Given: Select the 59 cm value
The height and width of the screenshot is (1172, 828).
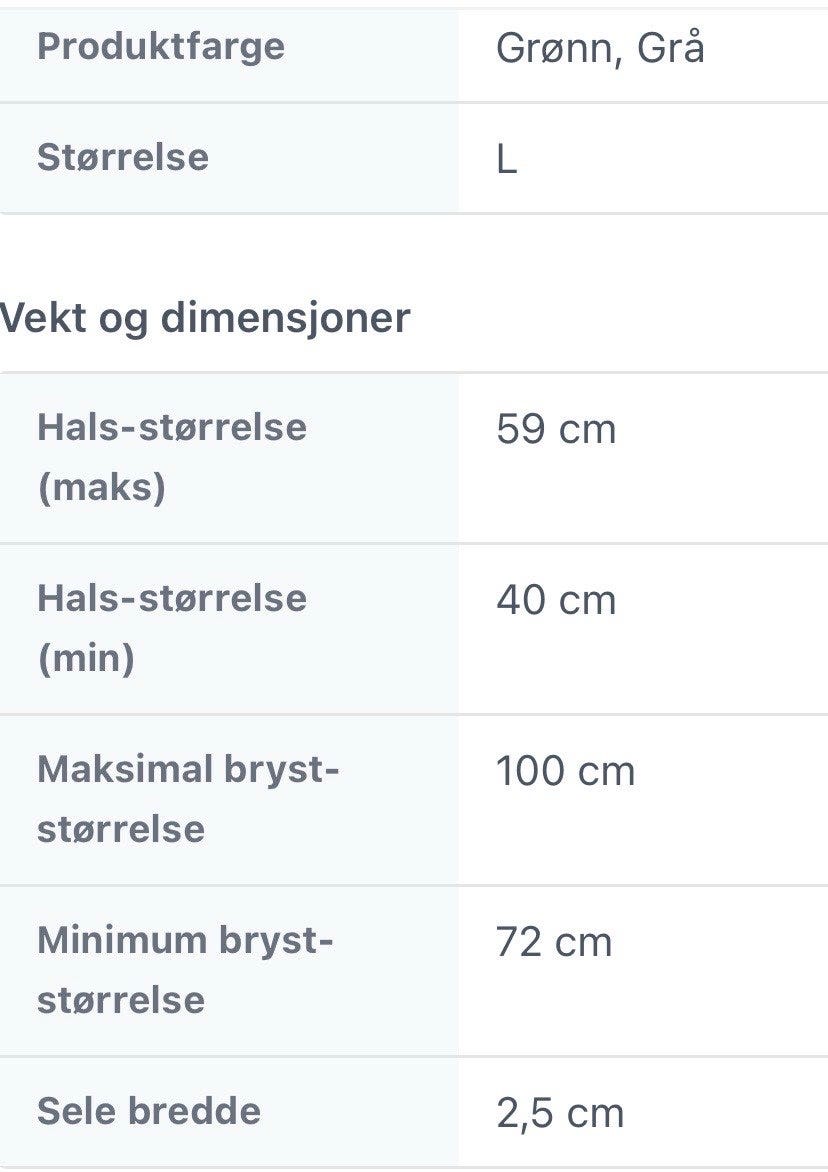Looking at the screenshot, I should (x=556, y=430).
